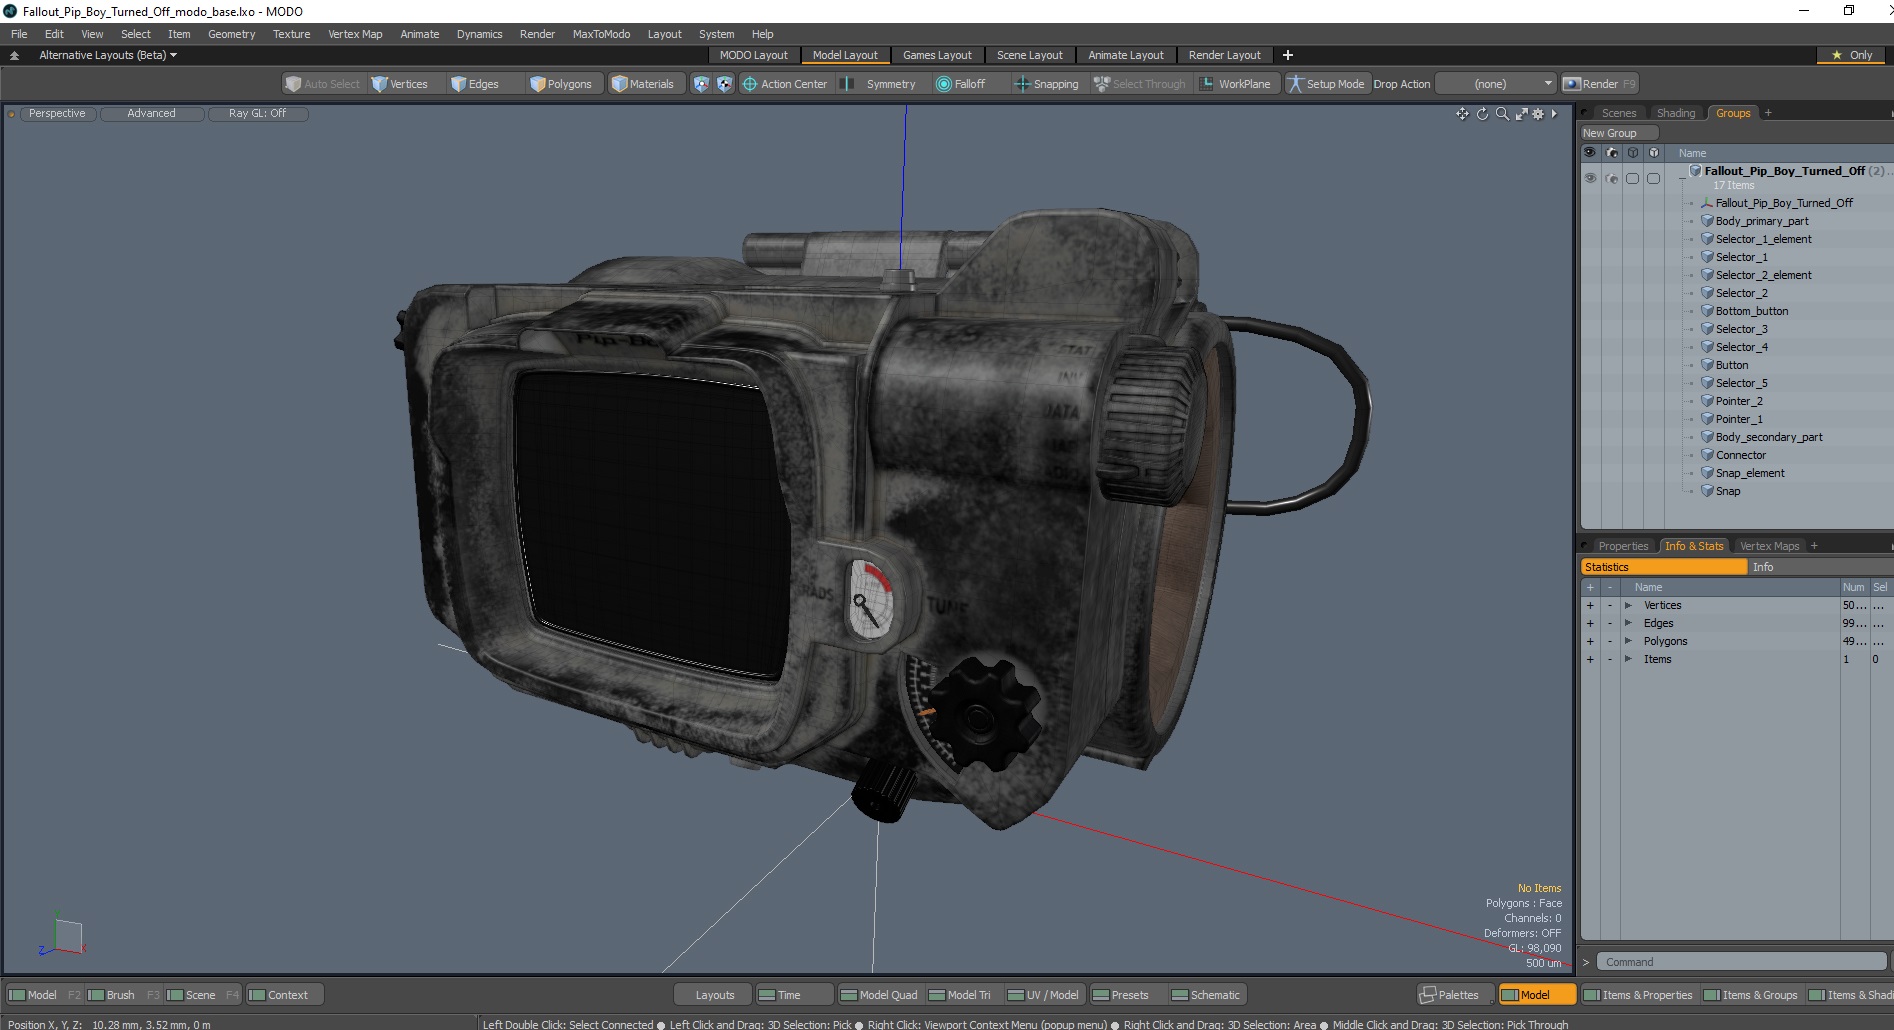Screen dimensions: 1894x1030
Task: Expand the Items statistics row
Action: tap(1628, 660)
